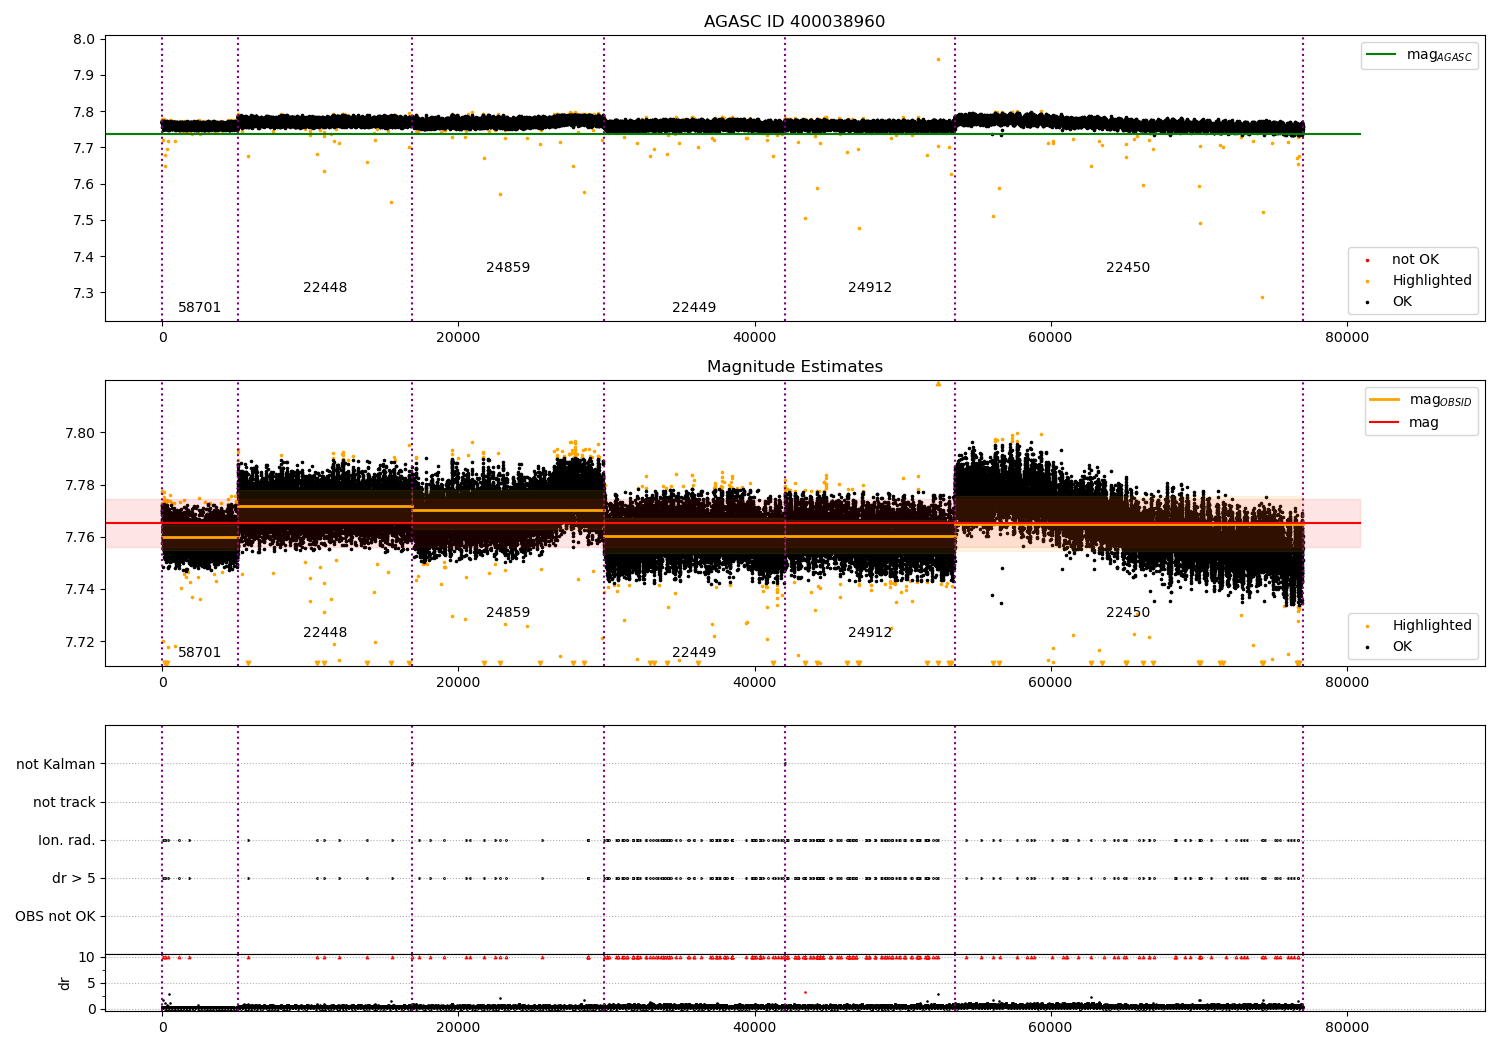Click the red line swatch beside 'mag'
The image size is (1500, 1050).
[x=1385, y=422]
